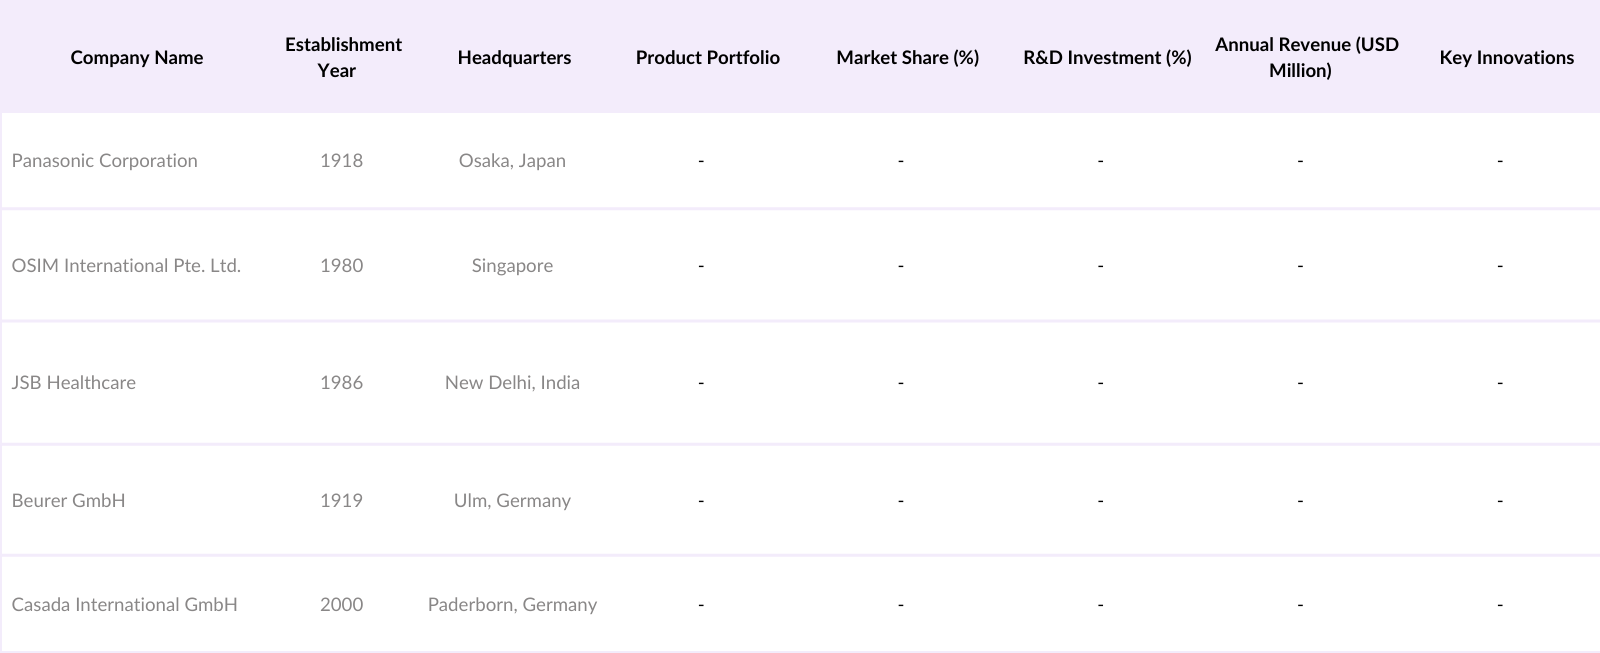Click the Ulm, Germany headquarters cell
This screenshot has height=653, width=1600.
tap(512, 500)
